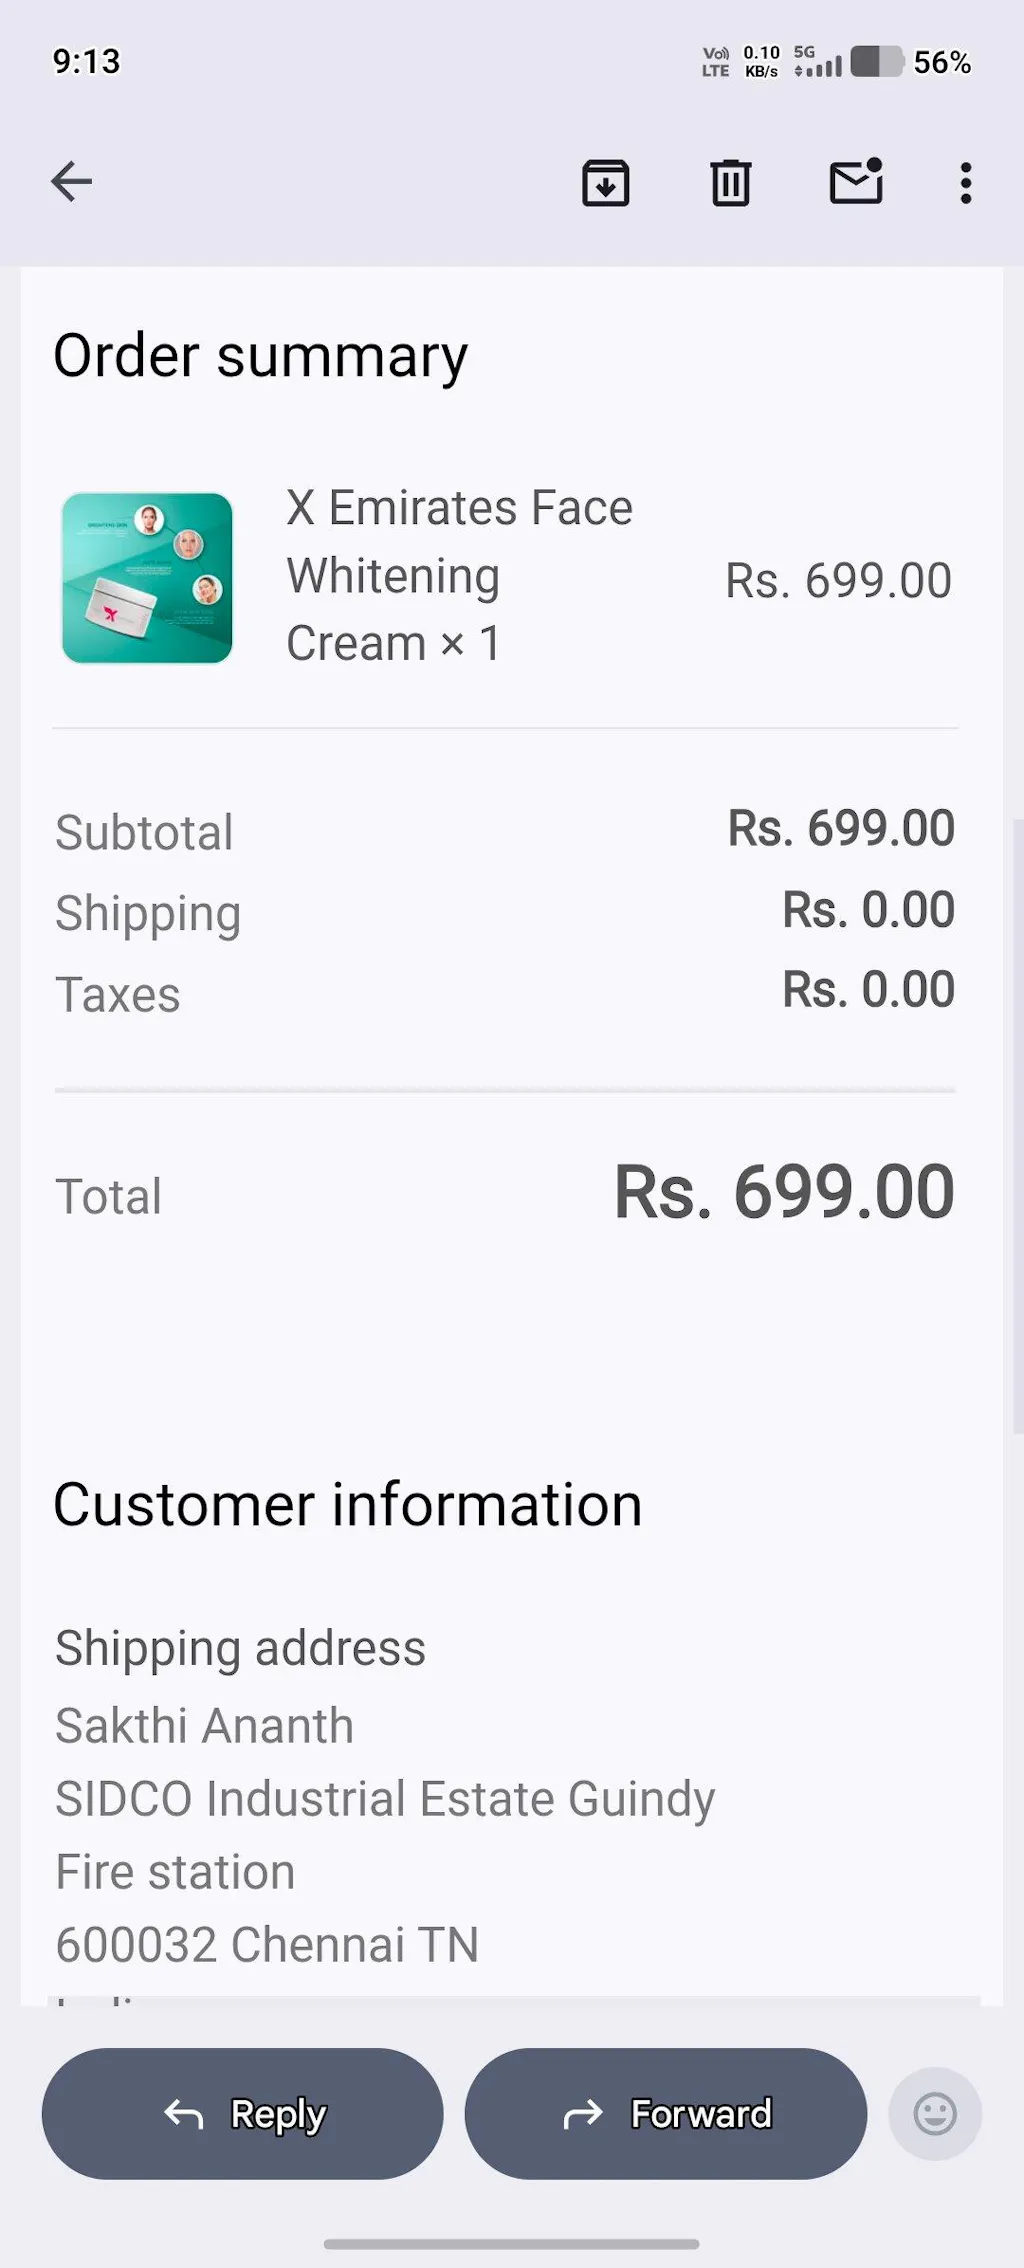Open the three-dot overflow menu
Viewport: 1024px width, 2268px height.
965,183
